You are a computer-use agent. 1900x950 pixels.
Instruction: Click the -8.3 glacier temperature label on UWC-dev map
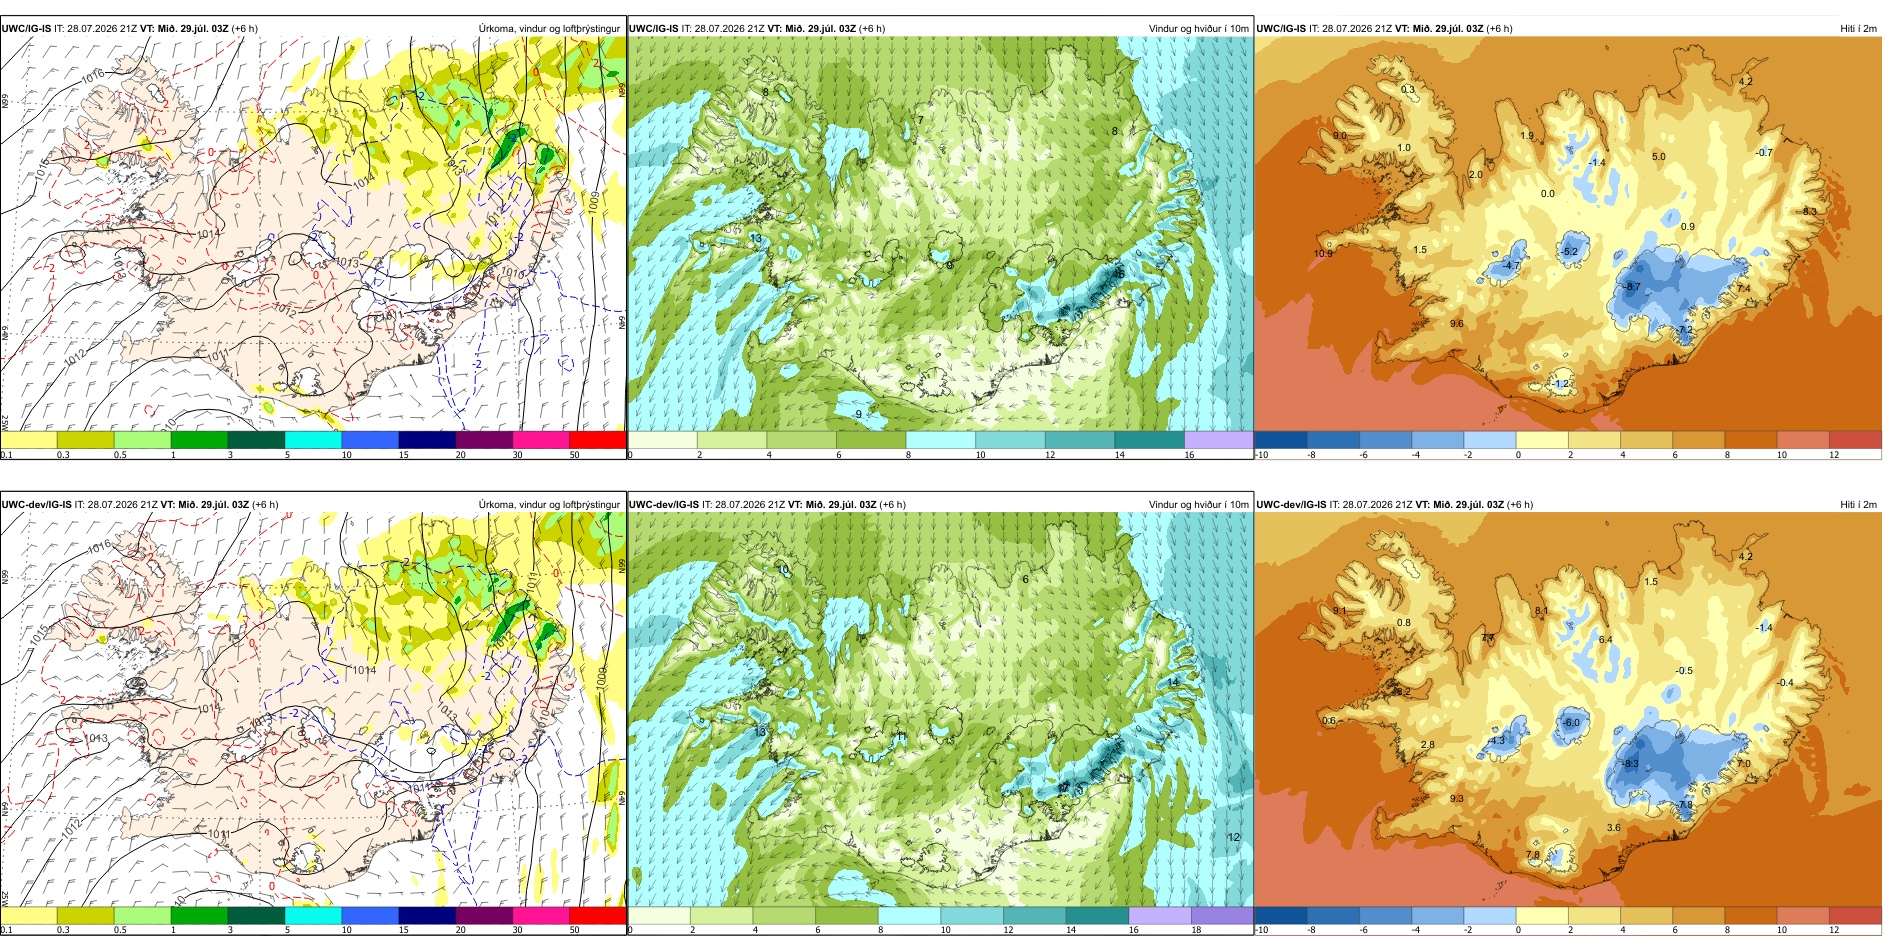[x=1629, y=764]
